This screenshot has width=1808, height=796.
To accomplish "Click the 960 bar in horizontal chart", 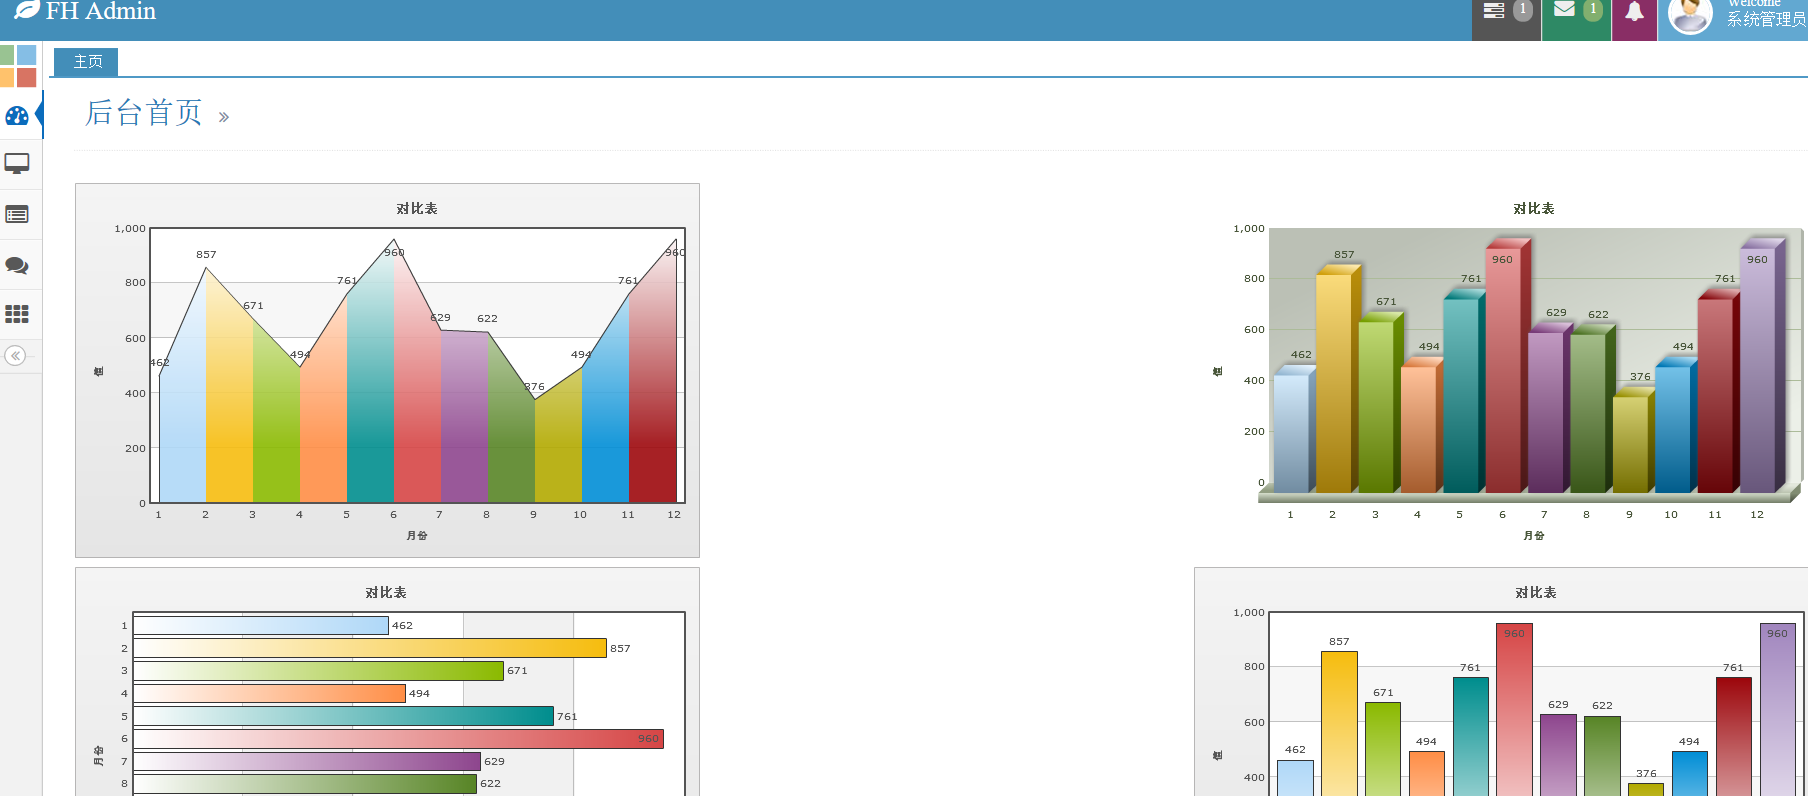I will point(398,739).
